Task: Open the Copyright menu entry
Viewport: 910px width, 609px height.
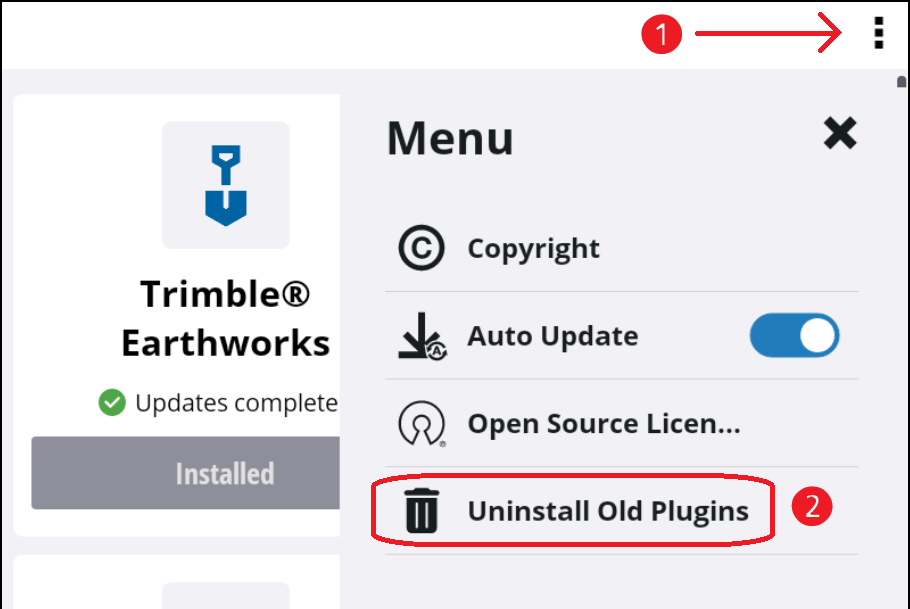Action: pyautogui.click(x=533, y=249)
